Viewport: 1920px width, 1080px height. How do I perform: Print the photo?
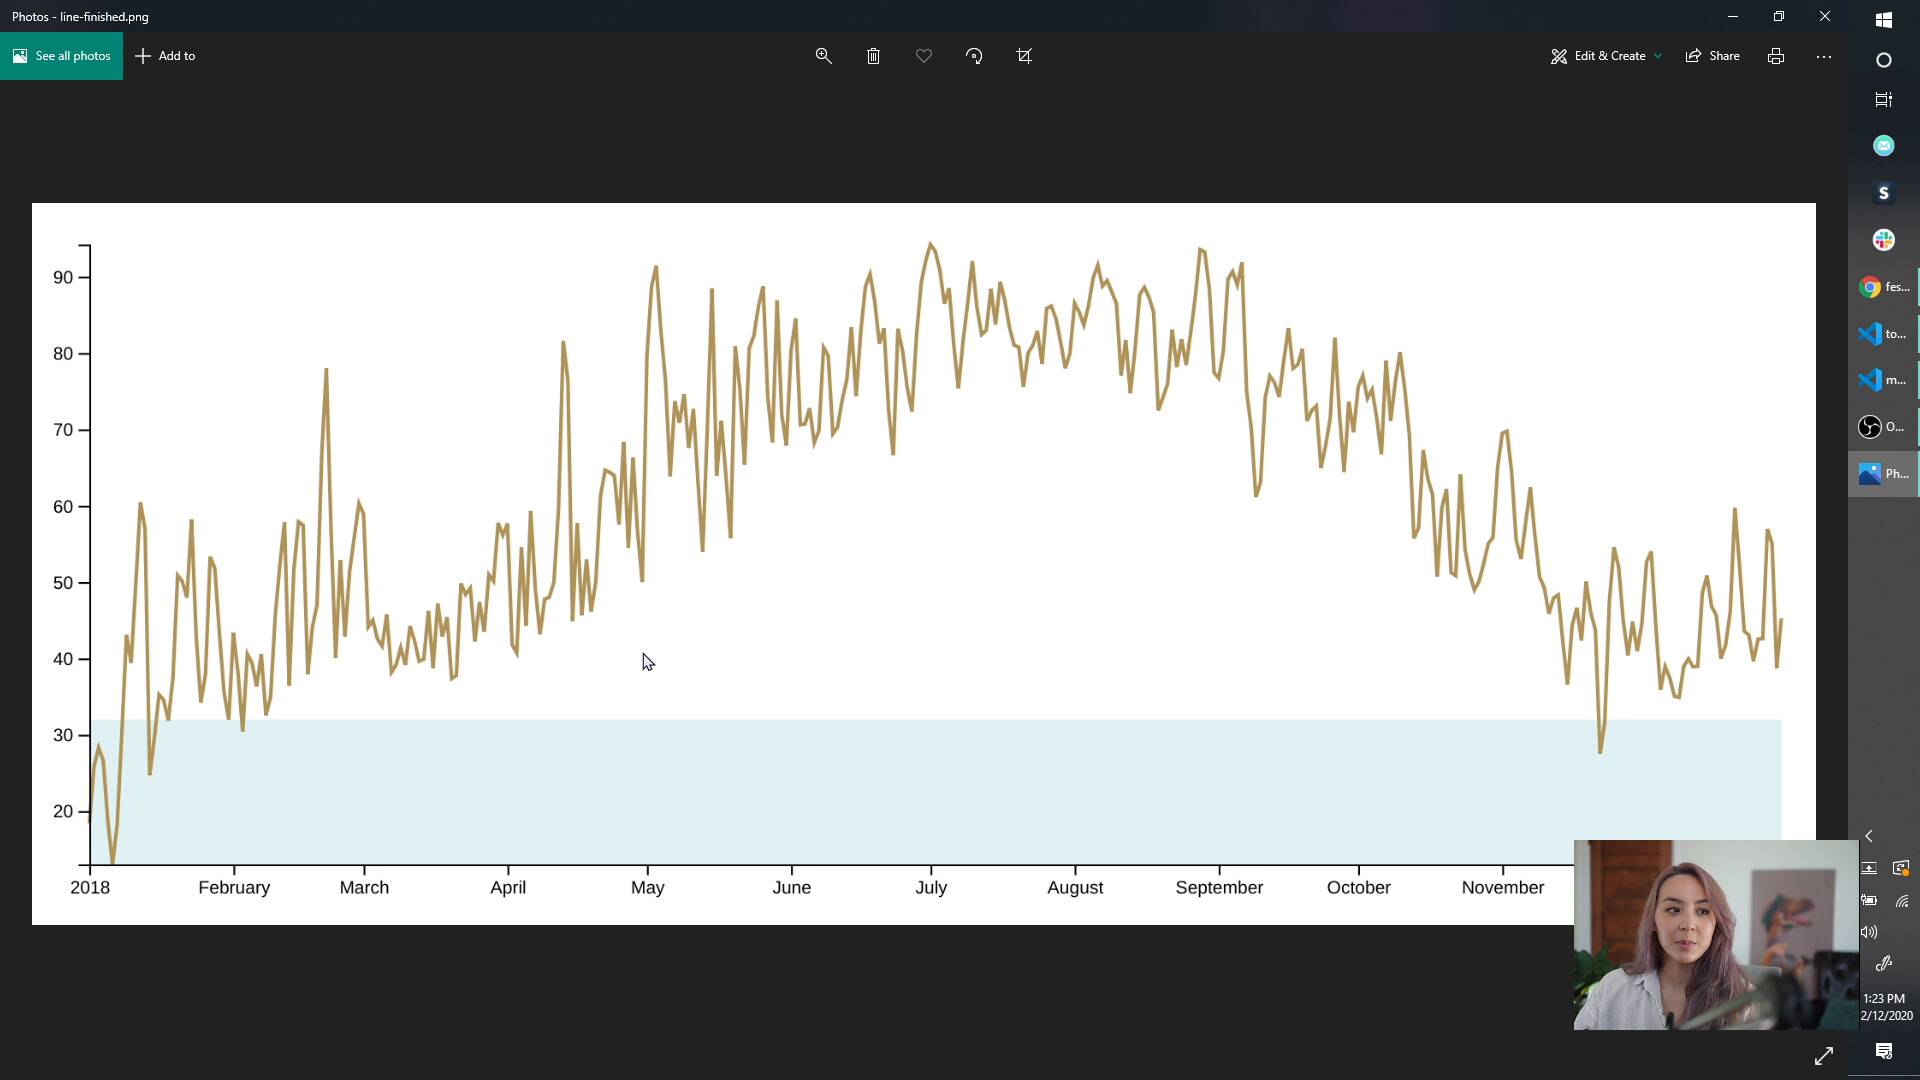click(1776, 56)
